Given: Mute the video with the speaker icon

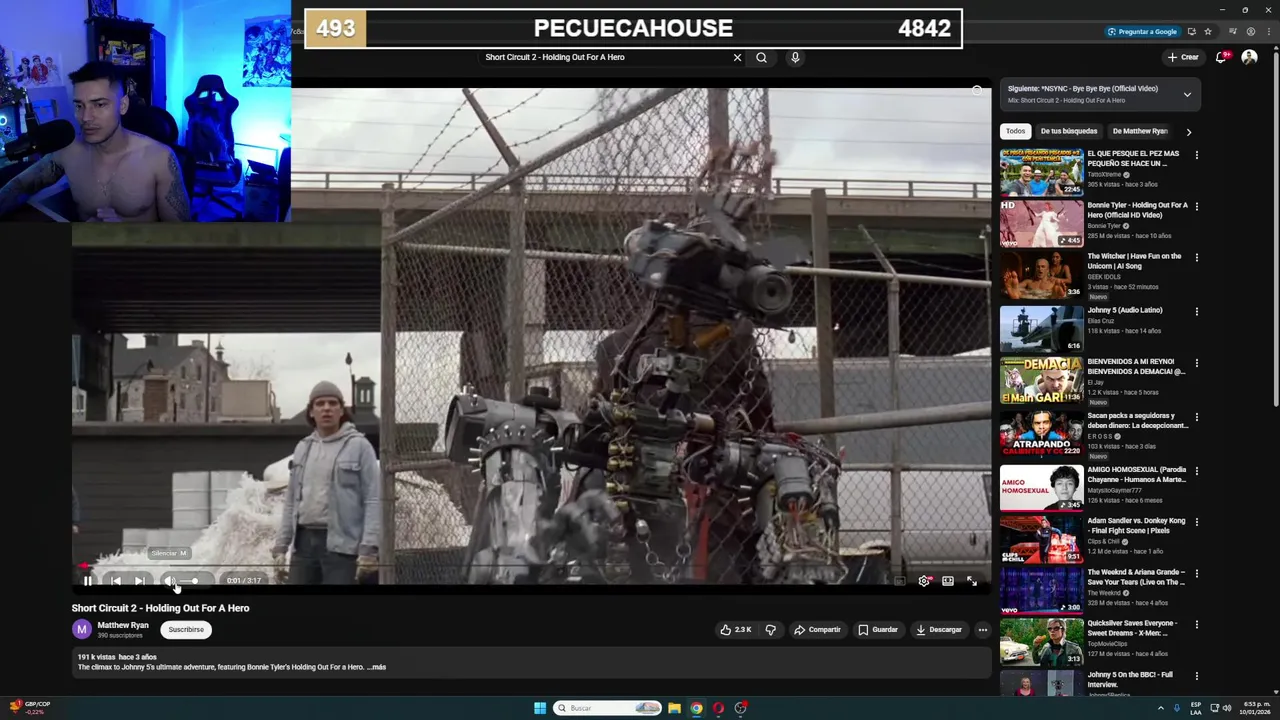Looking at the screenshot, I should [x=169, y=581].
